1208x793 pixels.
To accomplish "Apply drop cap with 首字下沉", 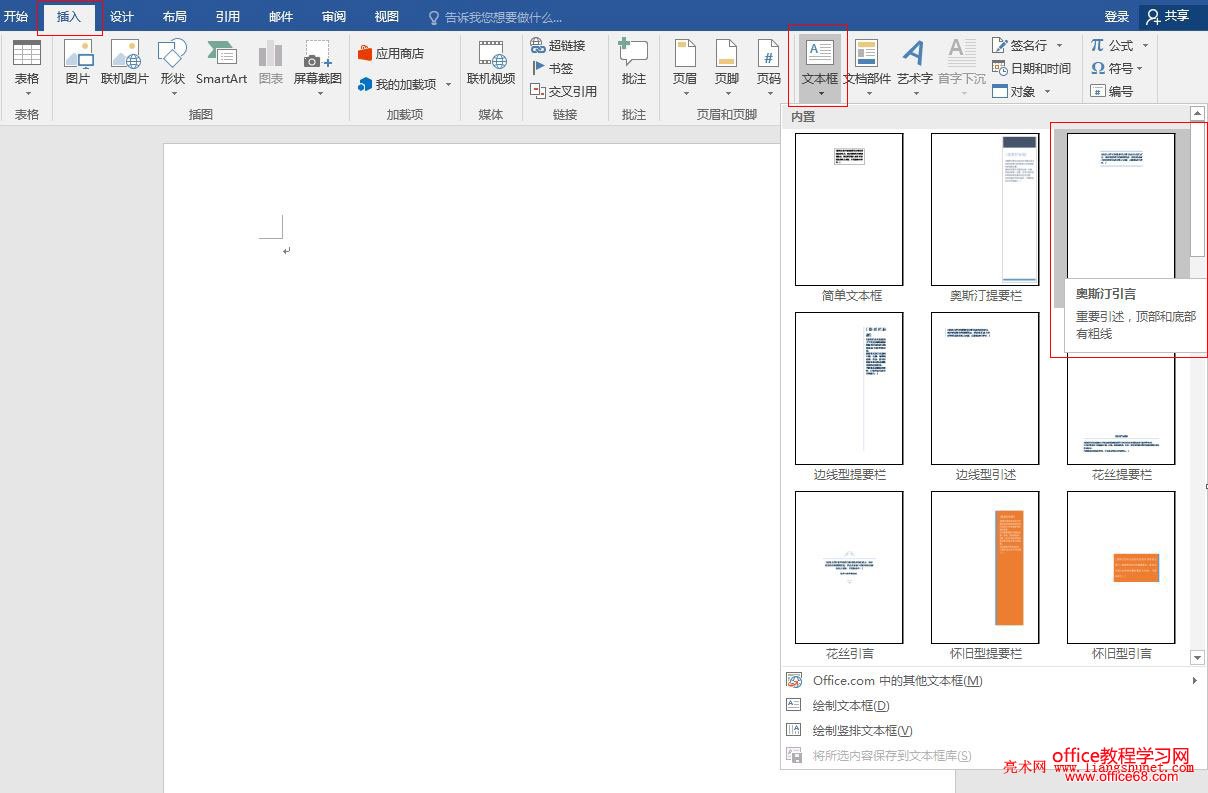I will point(961,62).
